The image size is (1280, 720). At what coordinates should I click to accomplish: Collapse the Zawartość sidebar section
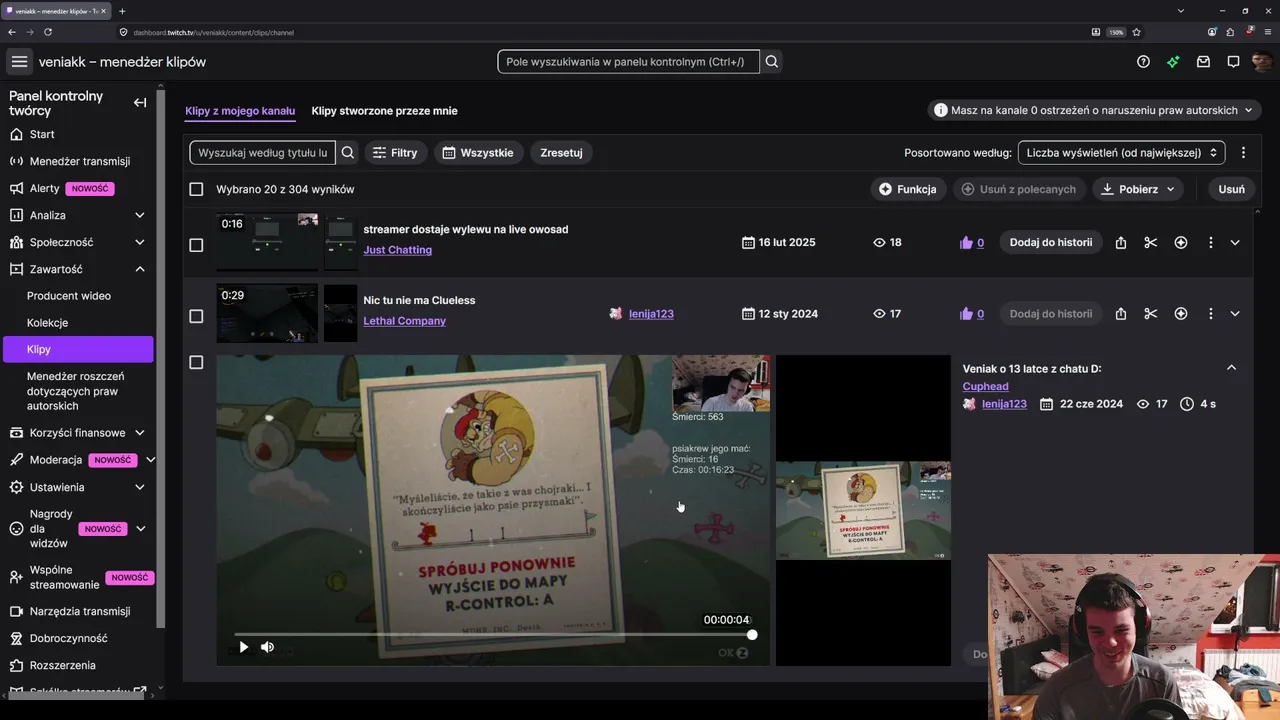click(140, 269)
